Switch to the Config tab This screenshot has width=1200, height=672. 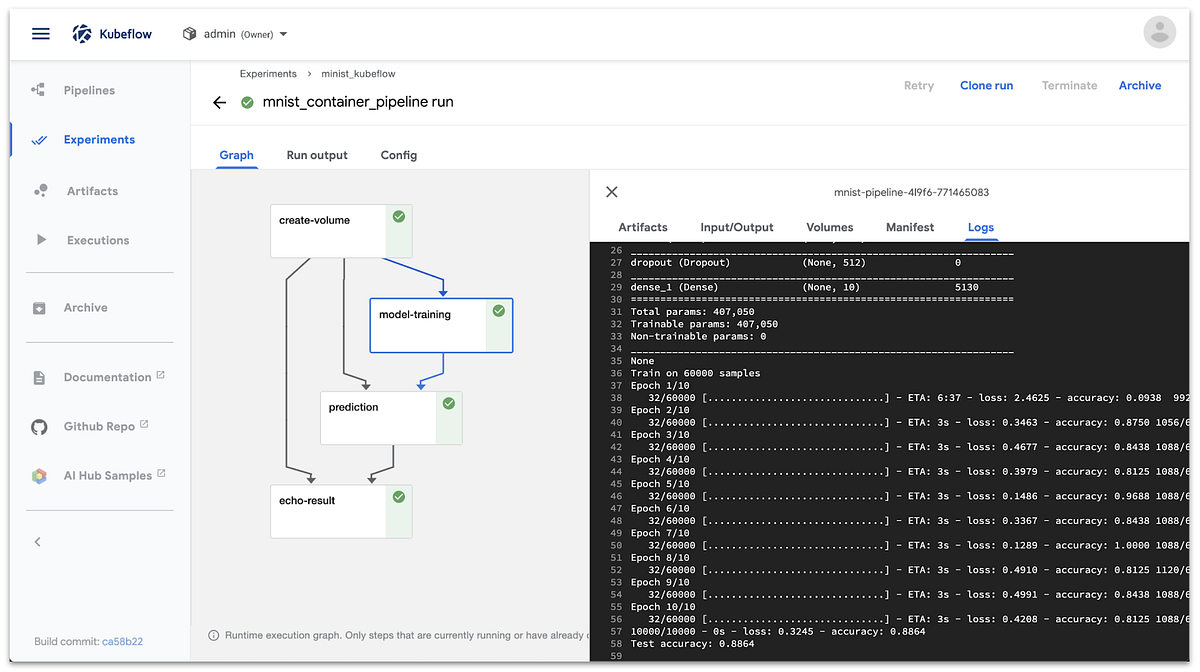coord(398,155)
